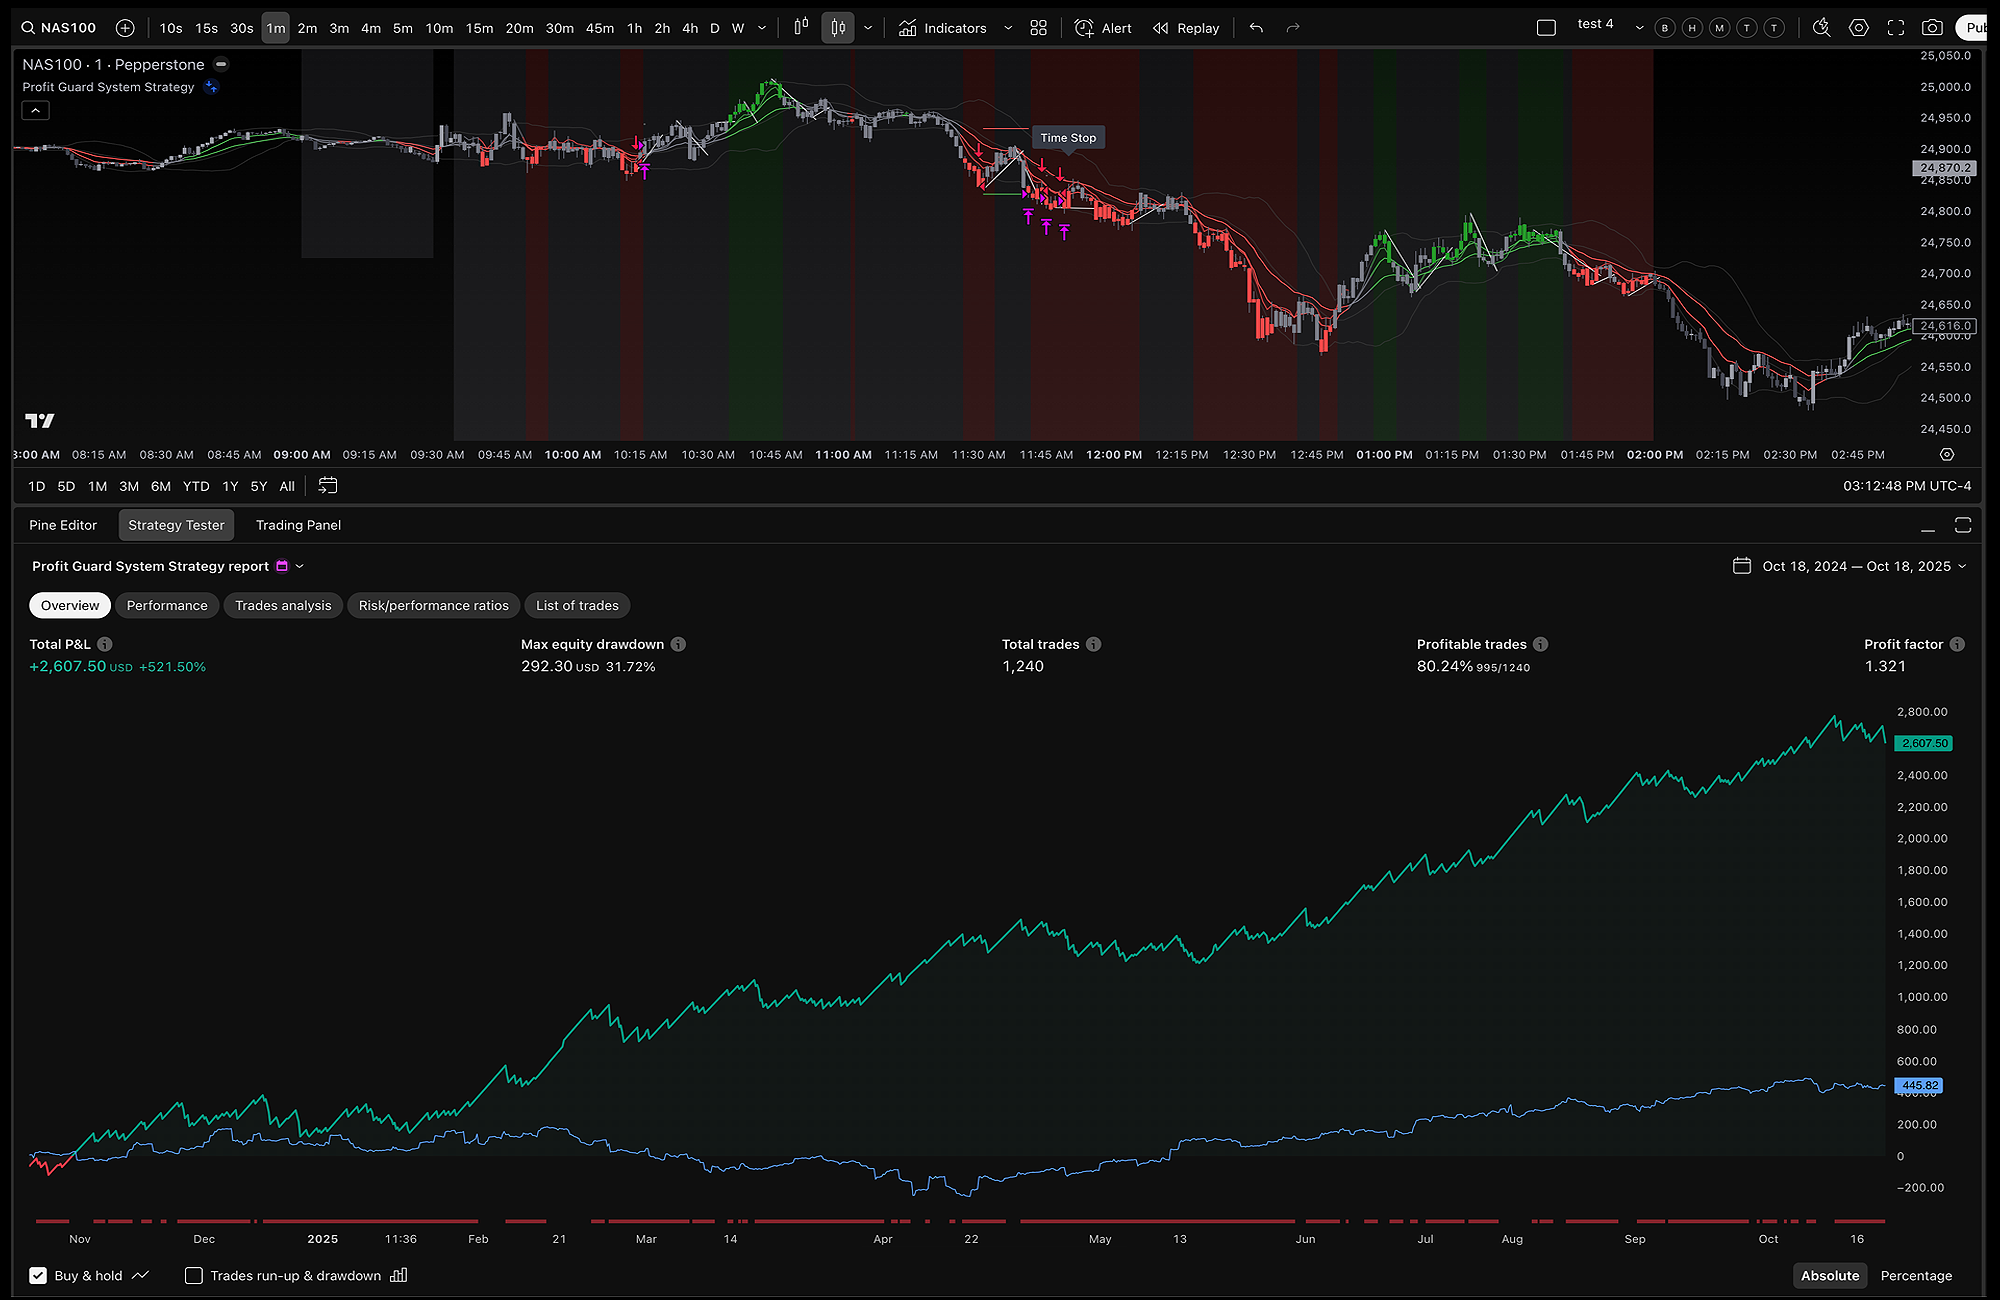Start bar Replay mode
The height and width of the screenshot is (1300, 2000).
click(1185, 28)
